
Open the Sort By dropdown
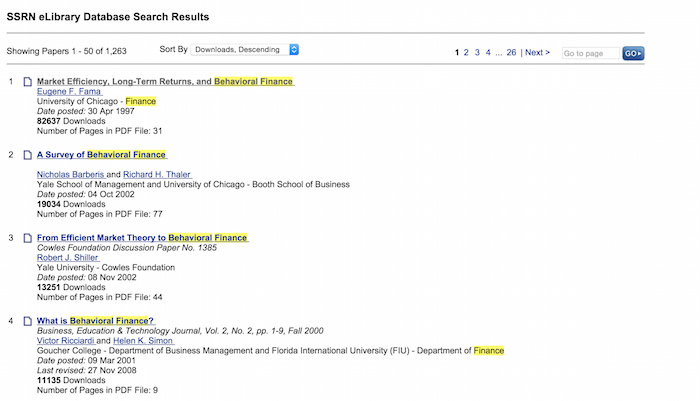coord(245,50)
